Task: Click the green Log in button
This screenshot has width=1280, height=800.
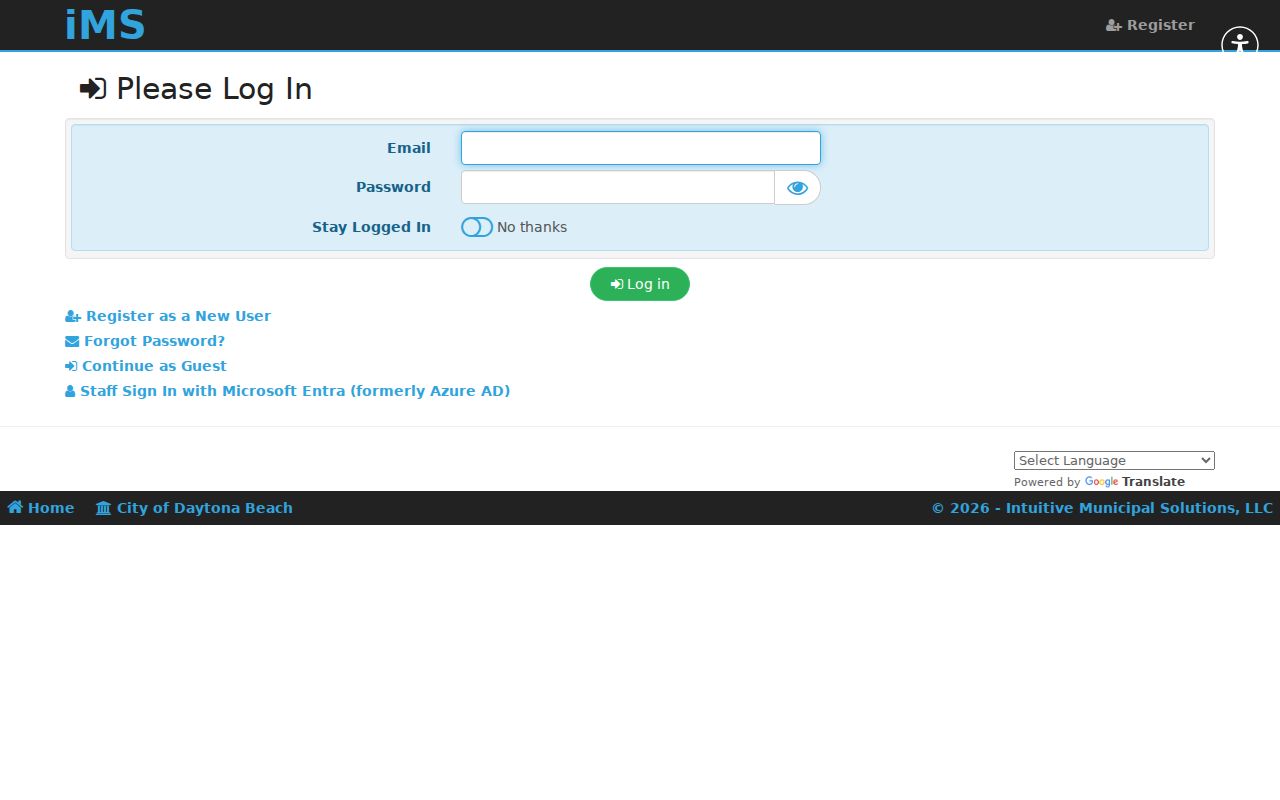Action: pyautogui.click(x=640, y=284)
